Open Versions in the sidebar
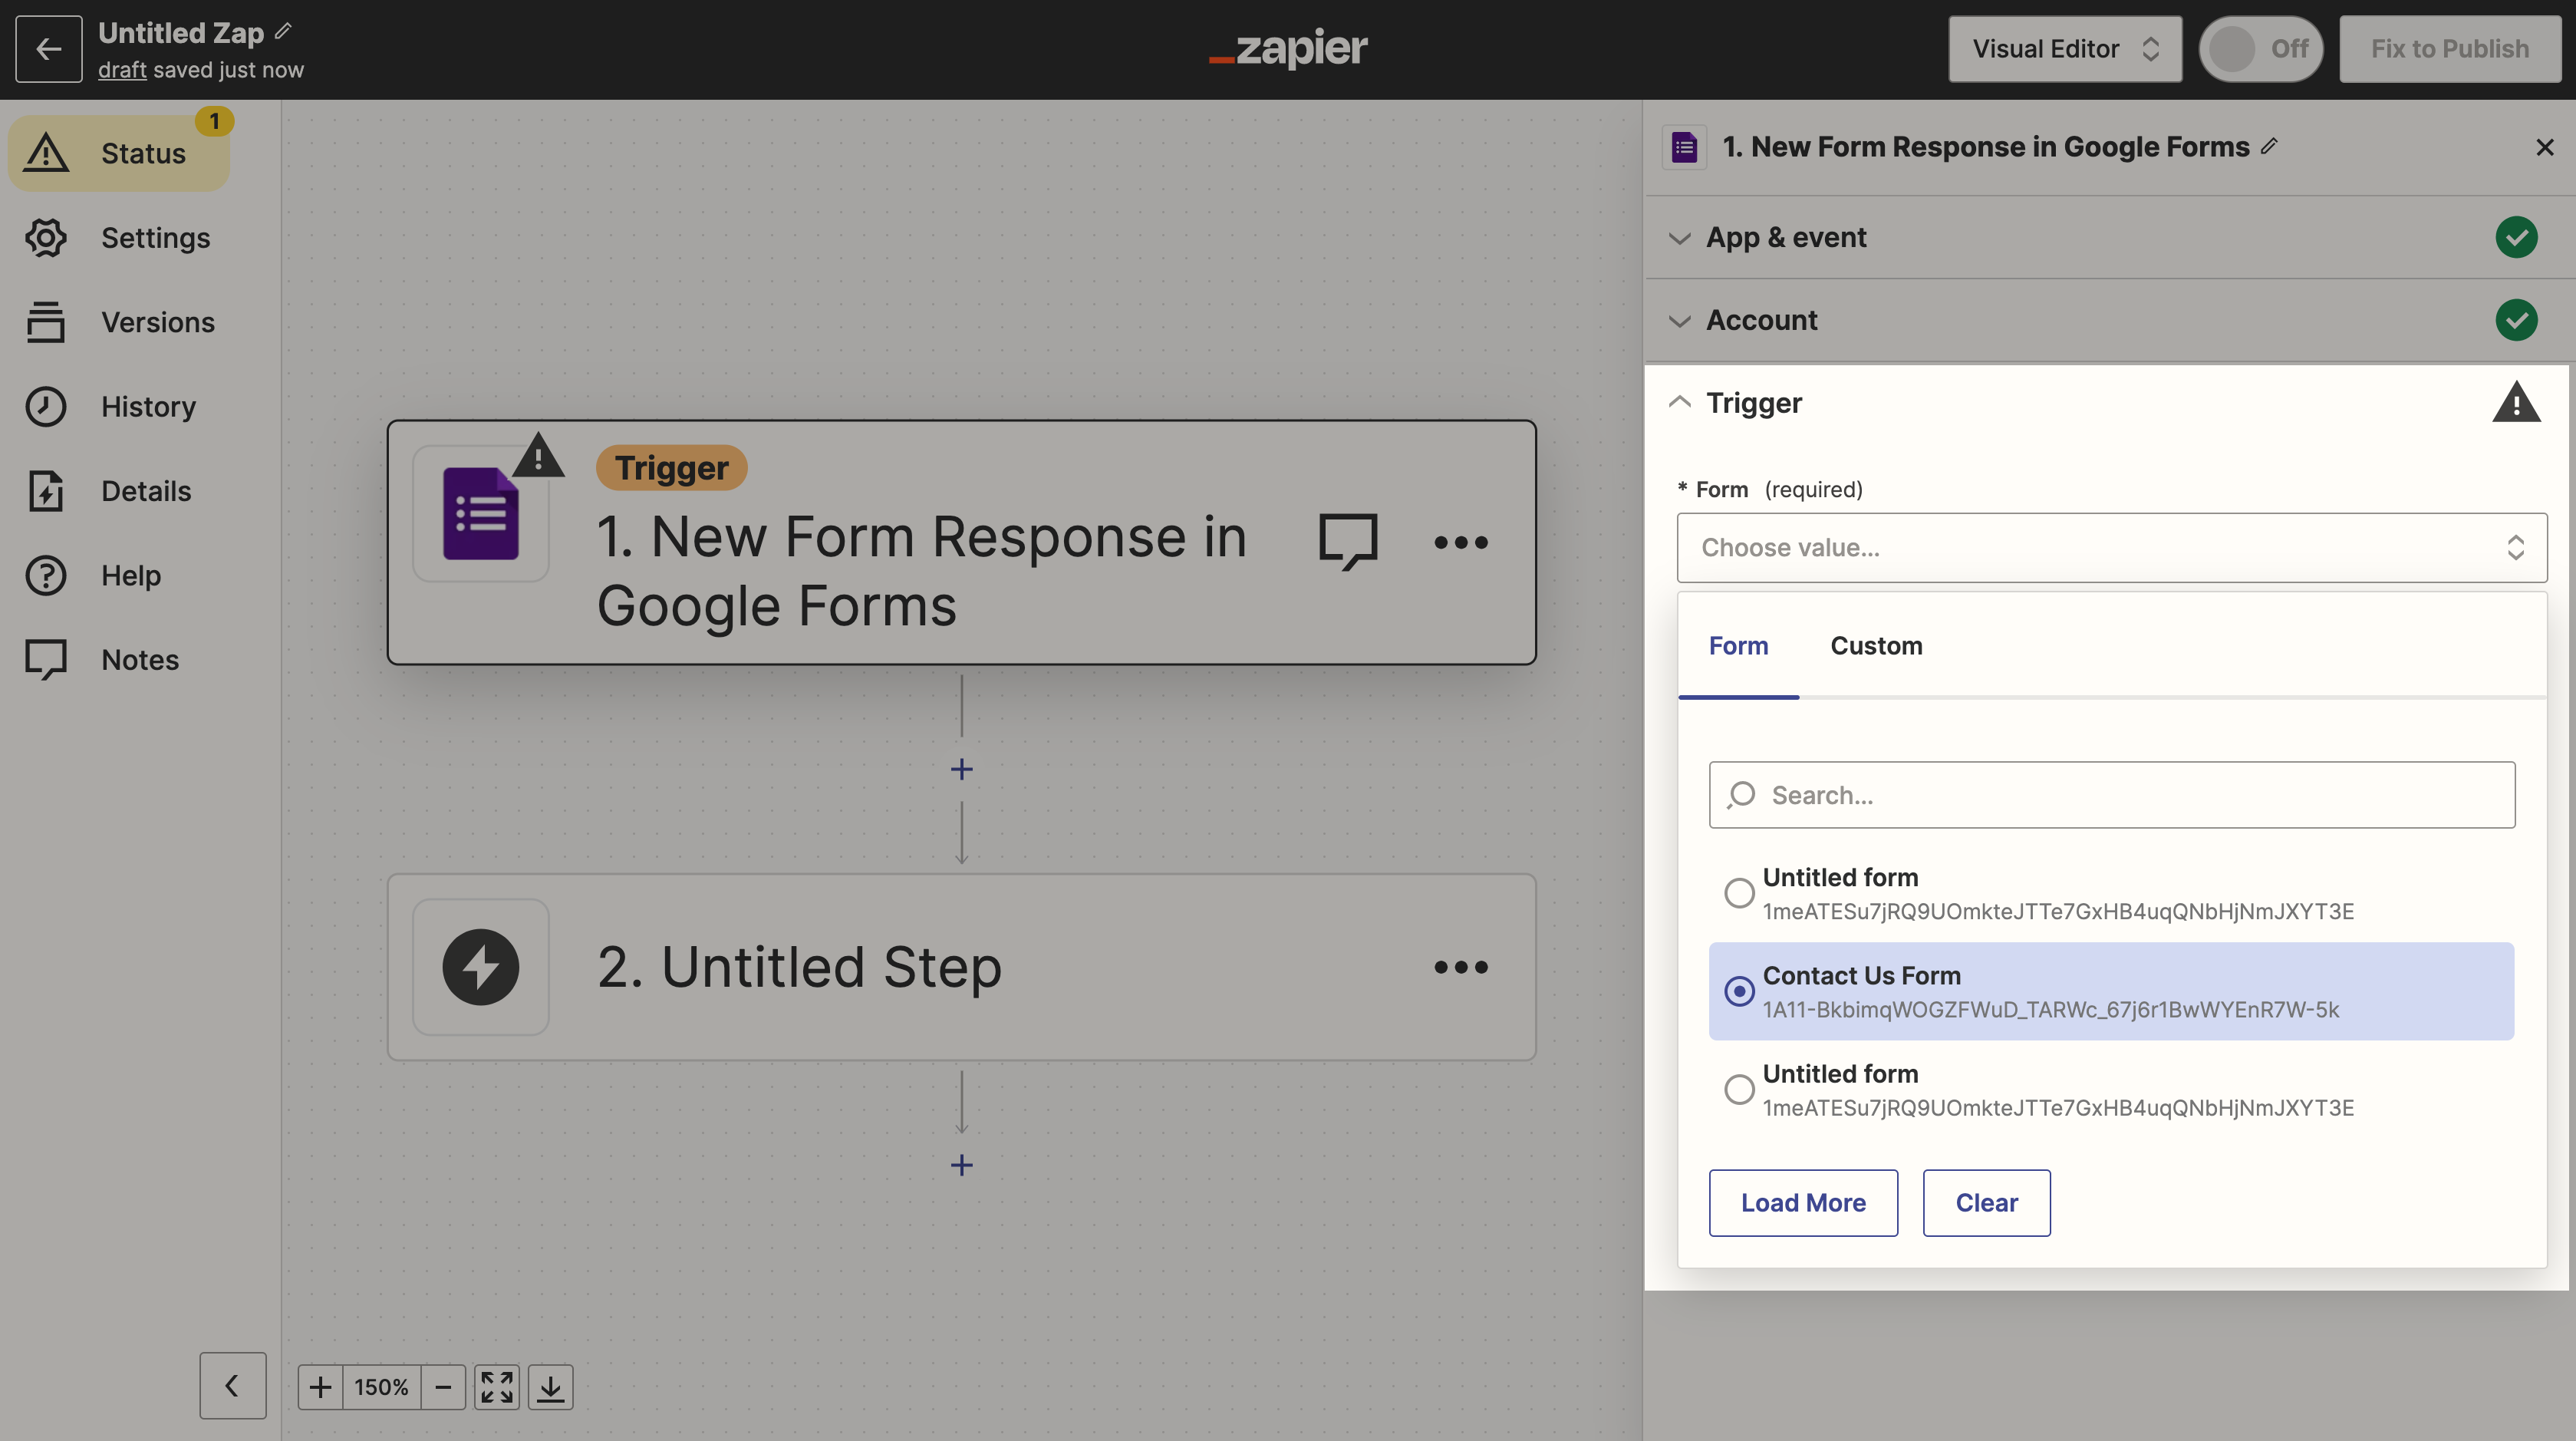This screenshot has height=1441, width=2576. click(x=119, y=322)
